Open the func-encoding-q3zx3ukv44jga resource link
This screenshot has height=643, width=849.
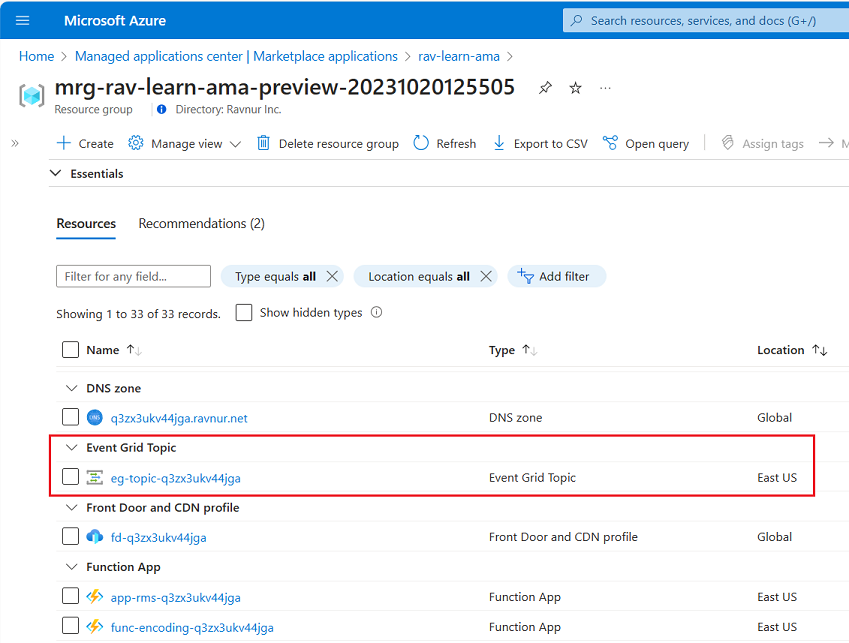coord(192,627)
